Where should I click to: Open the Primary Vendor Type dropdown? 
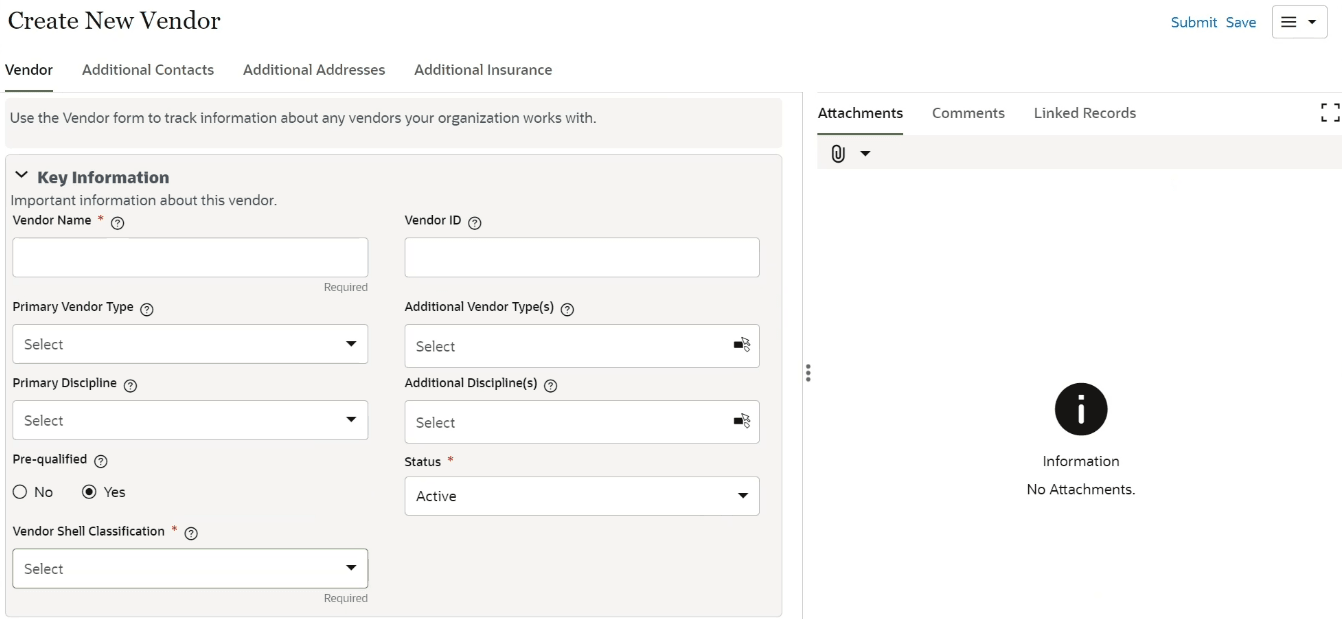pyautogui.click(x=190, y=344)
